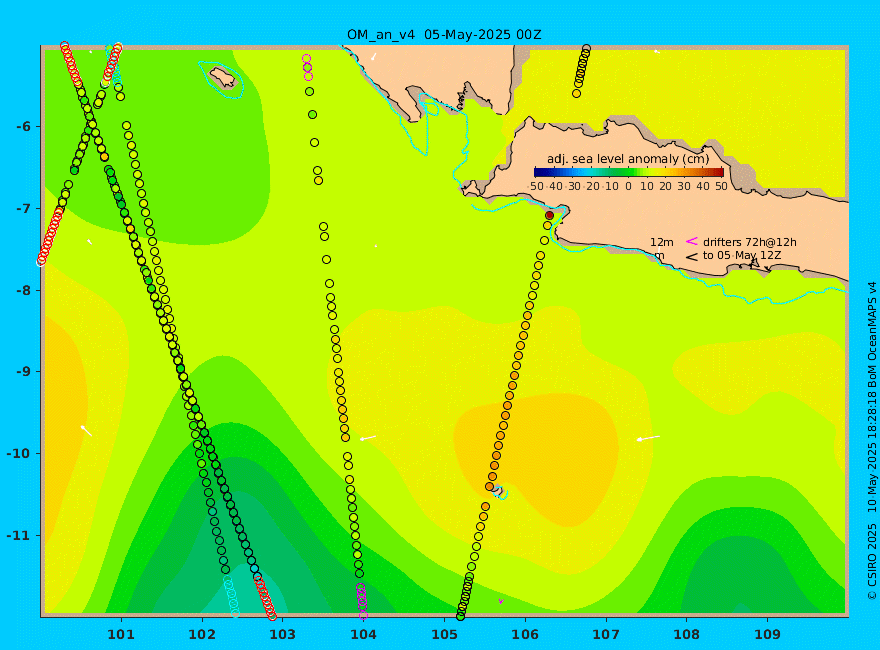
Task: Click the 0 tick label on the color bar
Action: pos(629,186)
